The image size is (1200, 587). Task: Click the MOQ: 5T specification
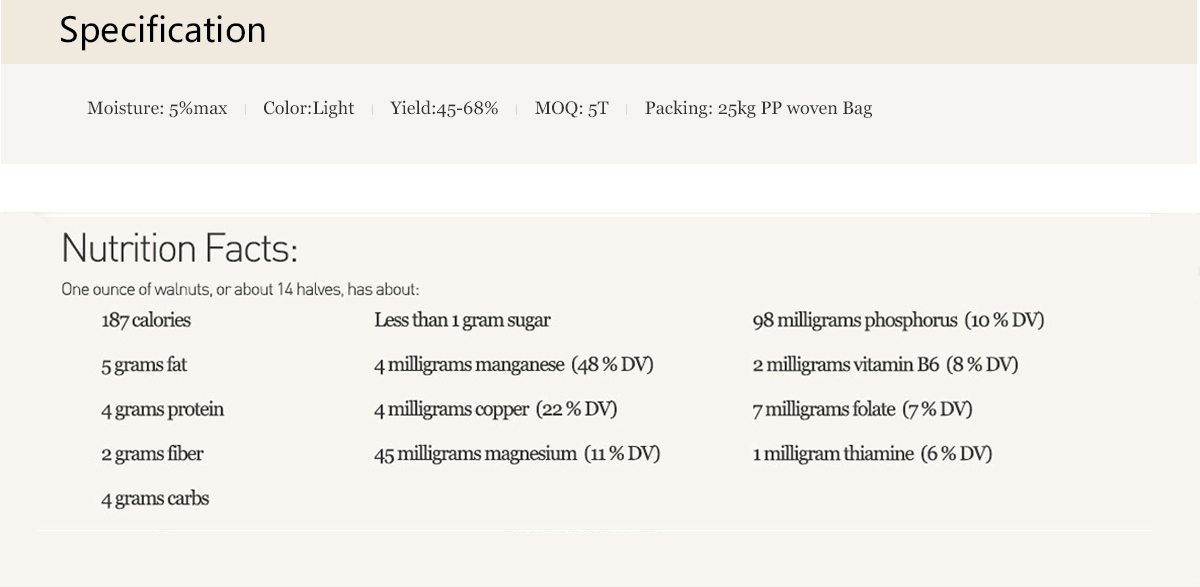click(x=571, y=108)
